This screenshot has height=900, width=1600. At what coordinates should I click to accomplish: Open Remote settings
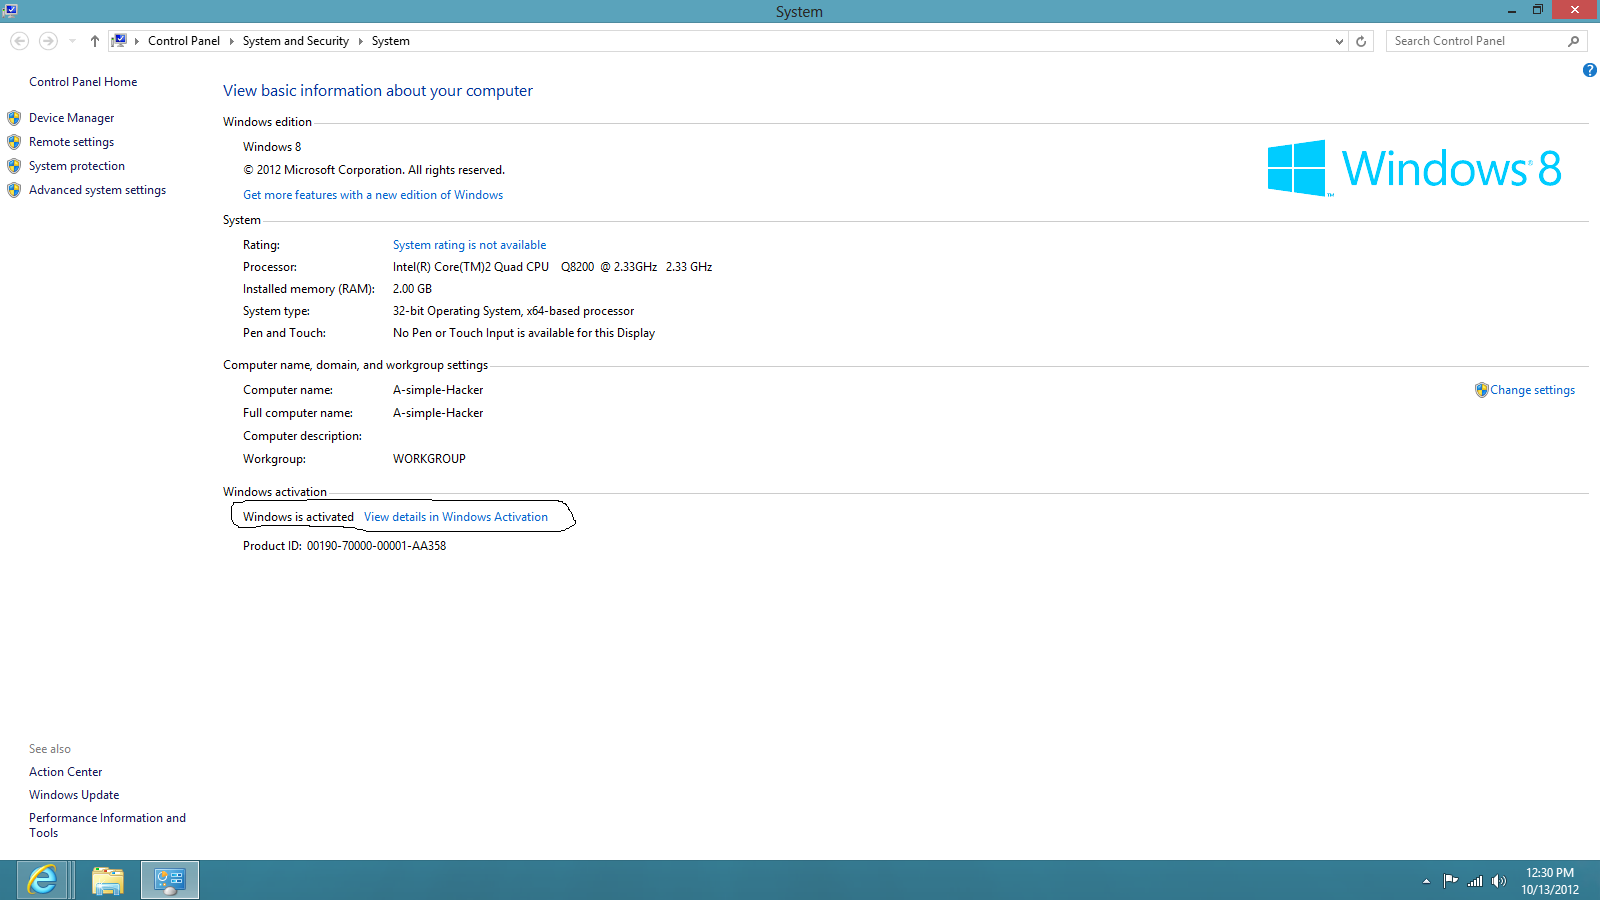pyautogui.click(x=72, y=142)
